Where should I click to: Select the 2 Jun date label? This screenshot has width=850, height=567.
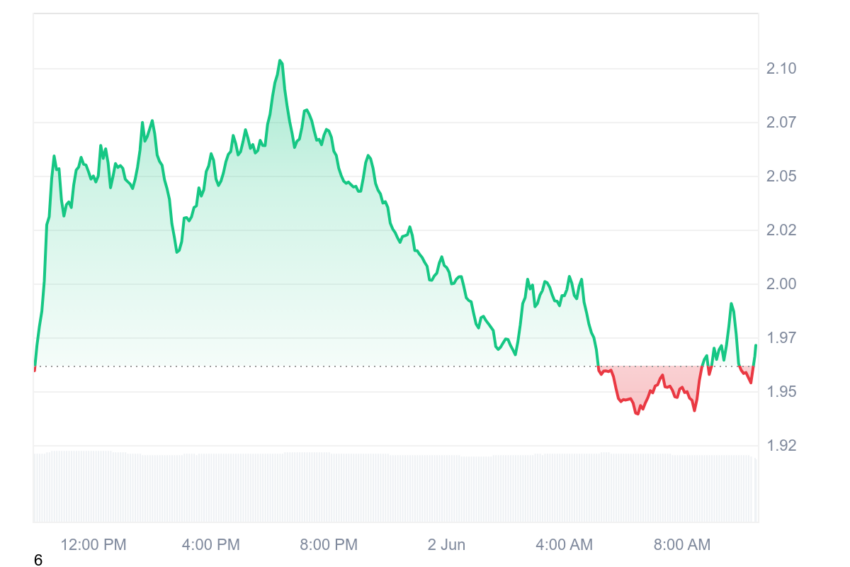tap(446, 545)
